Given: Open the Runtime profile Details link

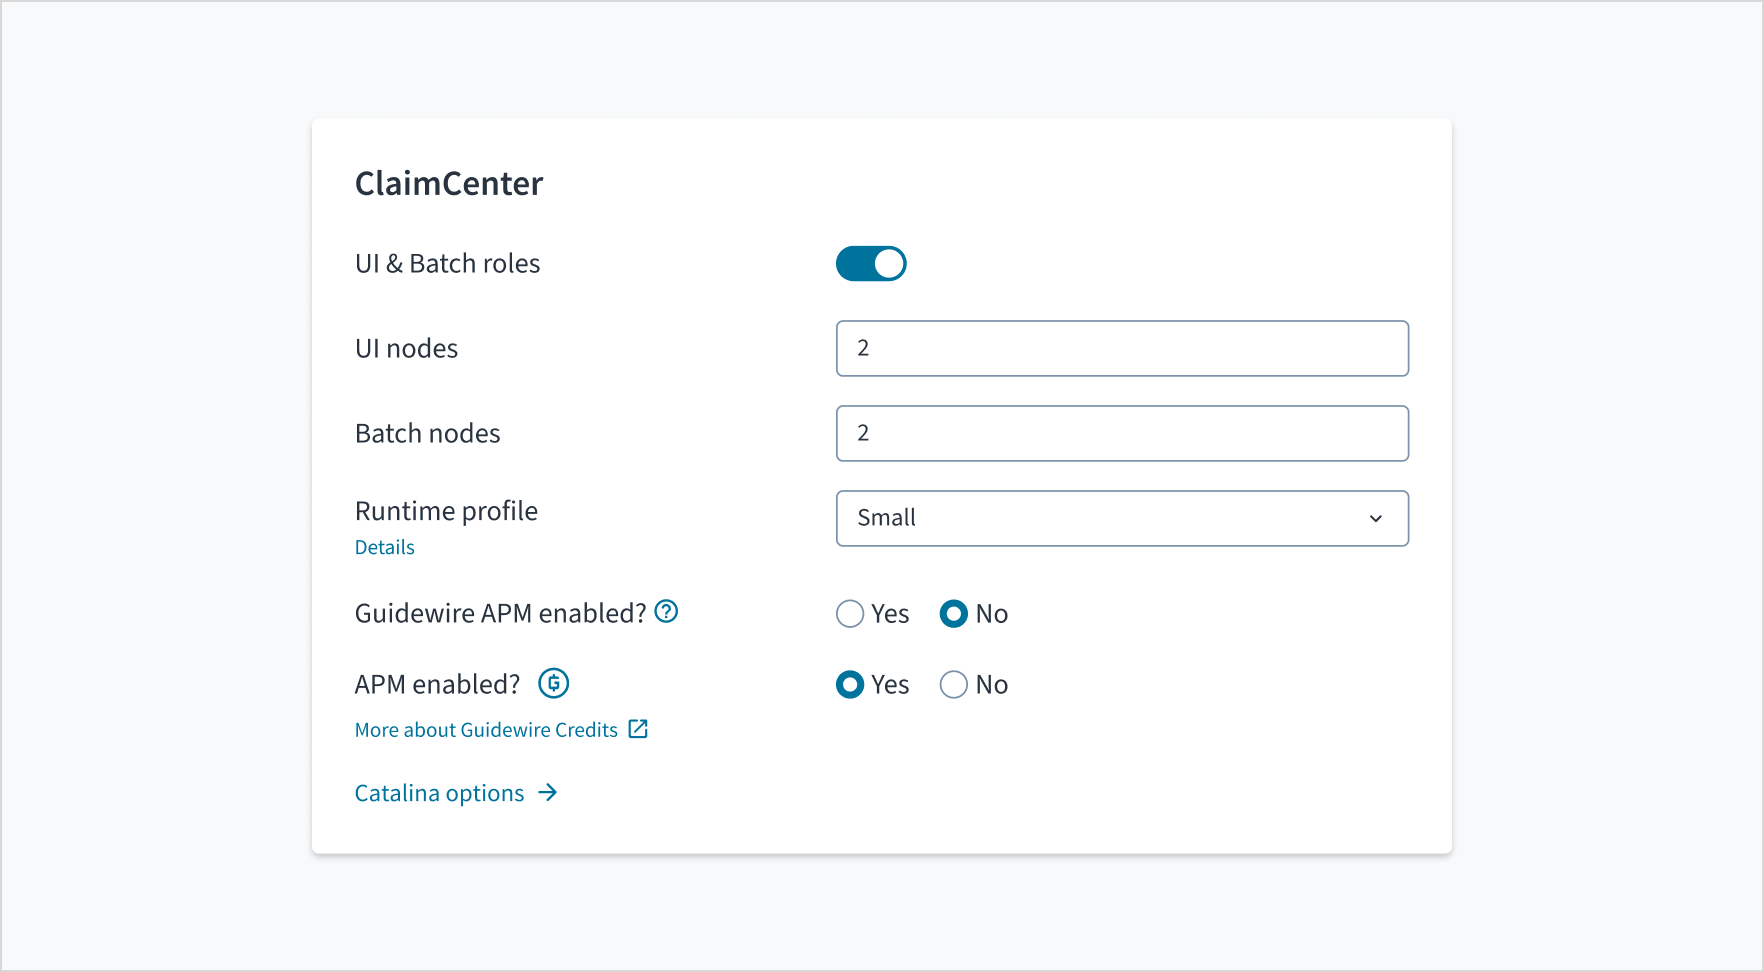Looking at the screenshot, I should (385, 547).
